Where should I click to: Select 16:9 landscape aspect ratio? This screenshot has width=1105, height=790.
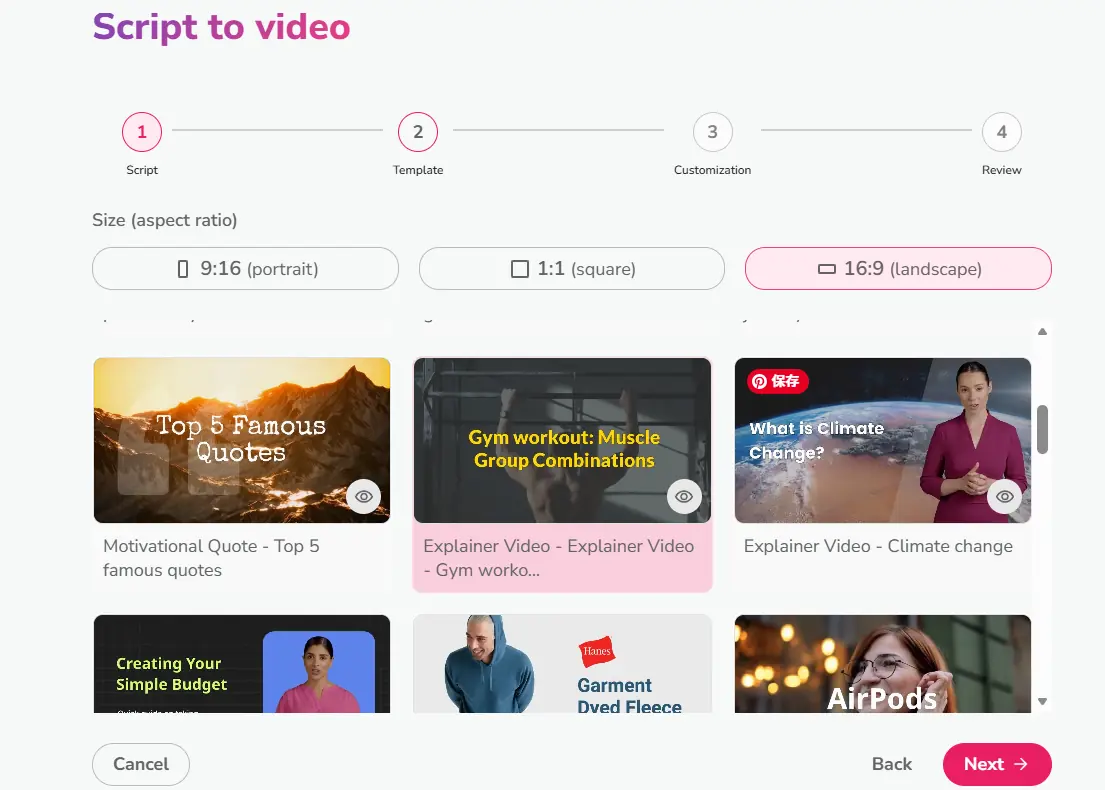pyautogui.click(x=898, y=269)
